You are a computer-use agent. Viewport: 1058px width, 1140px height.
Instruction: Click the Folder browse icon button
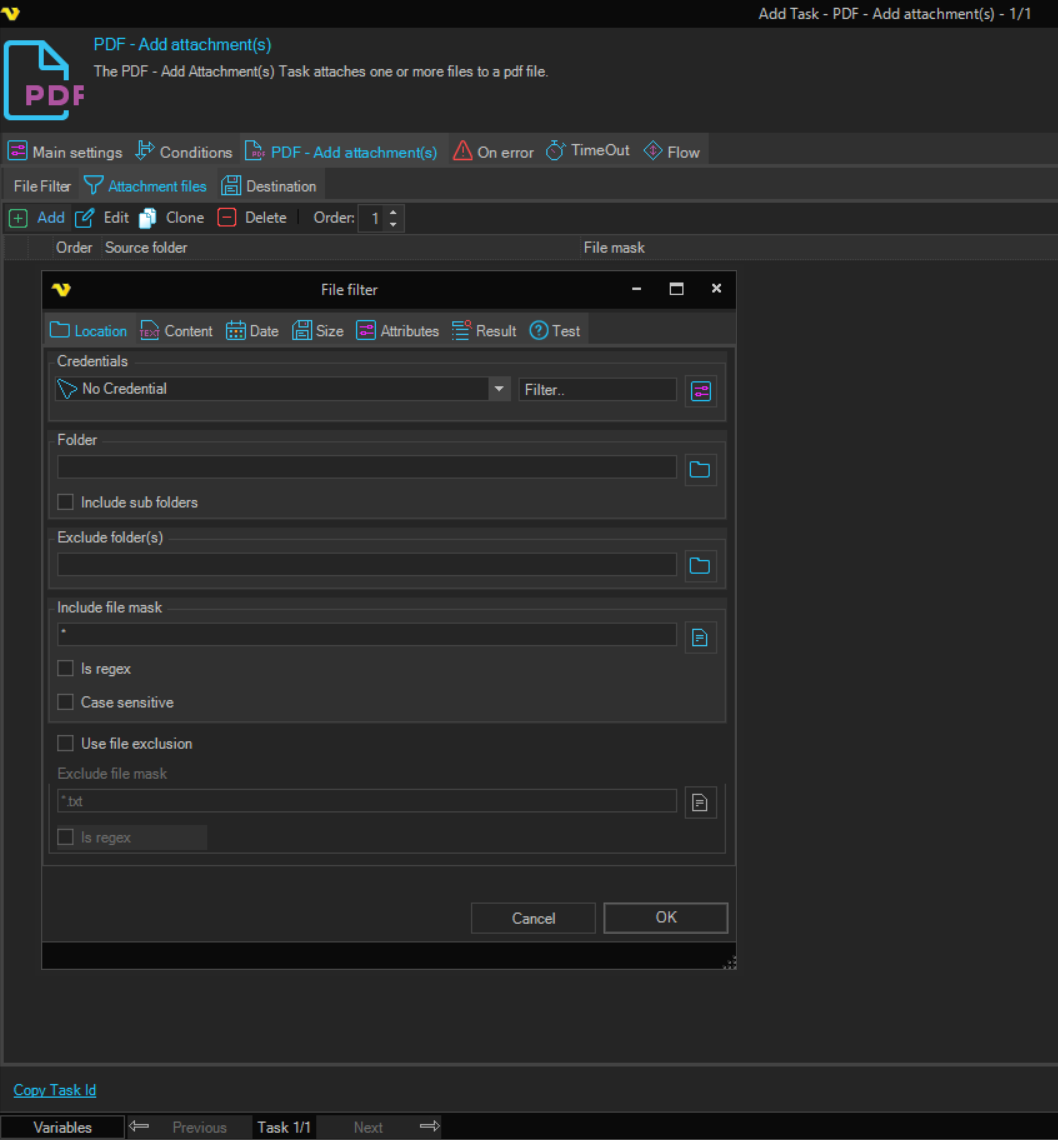point(700,469)
